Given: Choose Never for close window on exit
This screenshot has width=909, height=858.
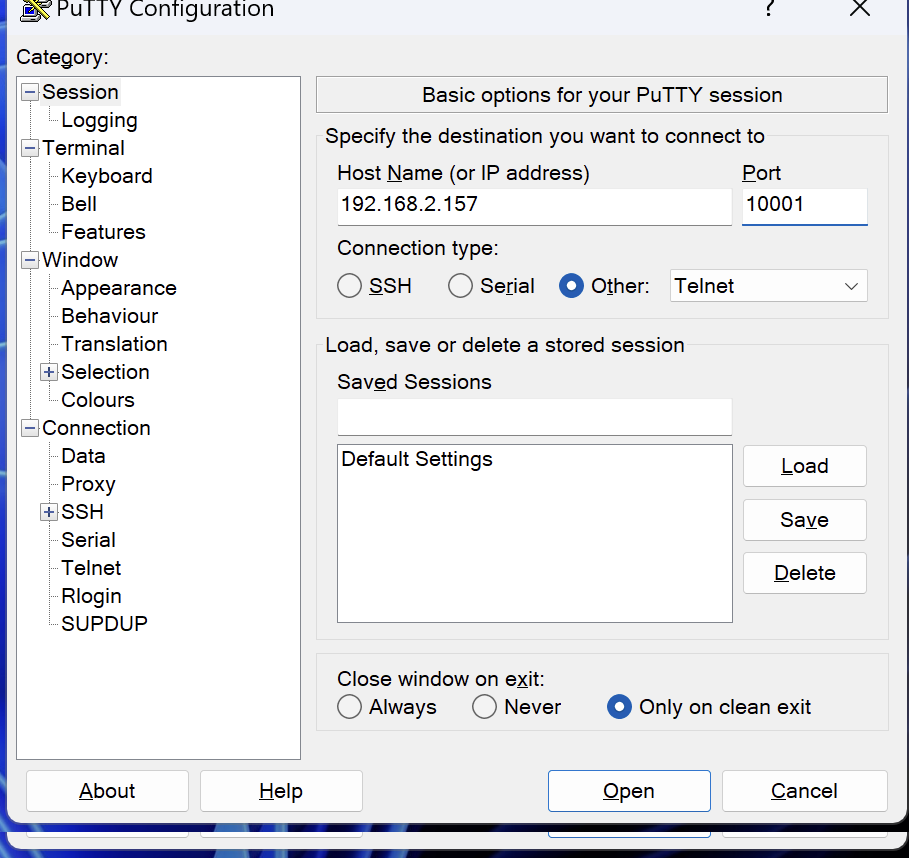Looking at the screenshot, I should (x=484, y=707).
